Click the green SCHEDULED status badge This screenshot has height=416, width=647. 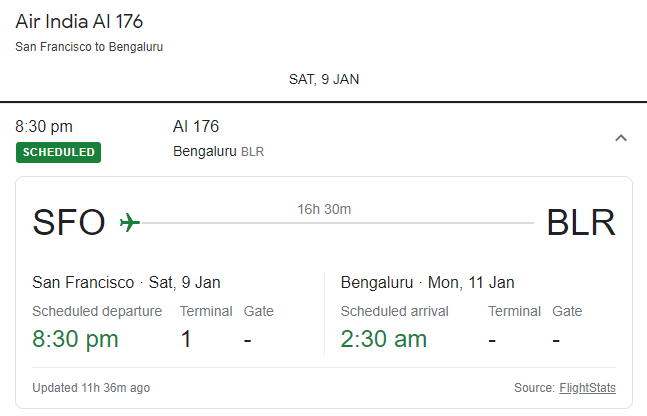point(58,152)
